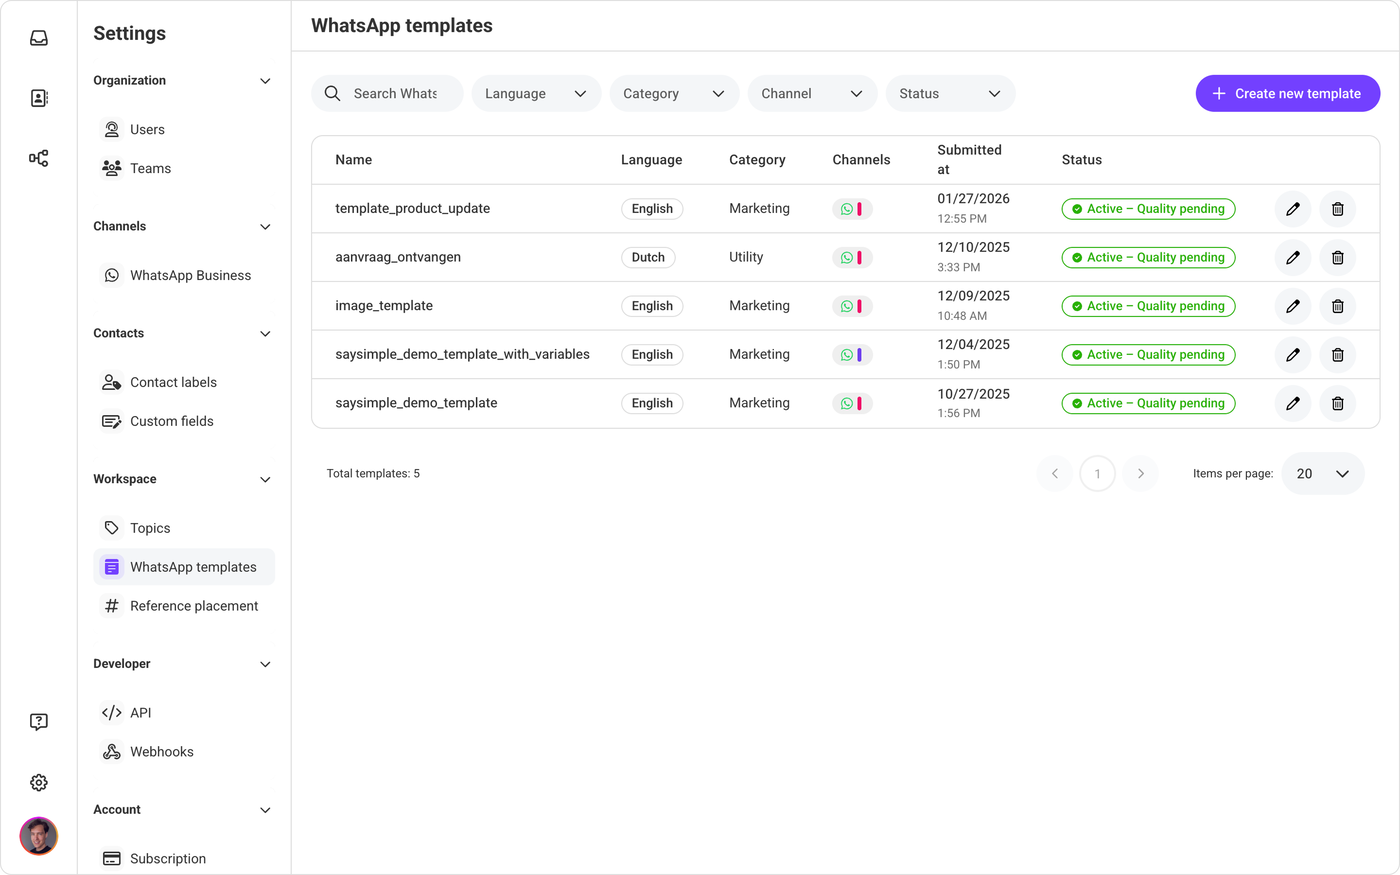Screen dimensions: 1400x875
Task: Go to WhatsApp Business channel settings
Action: (190, 276)
